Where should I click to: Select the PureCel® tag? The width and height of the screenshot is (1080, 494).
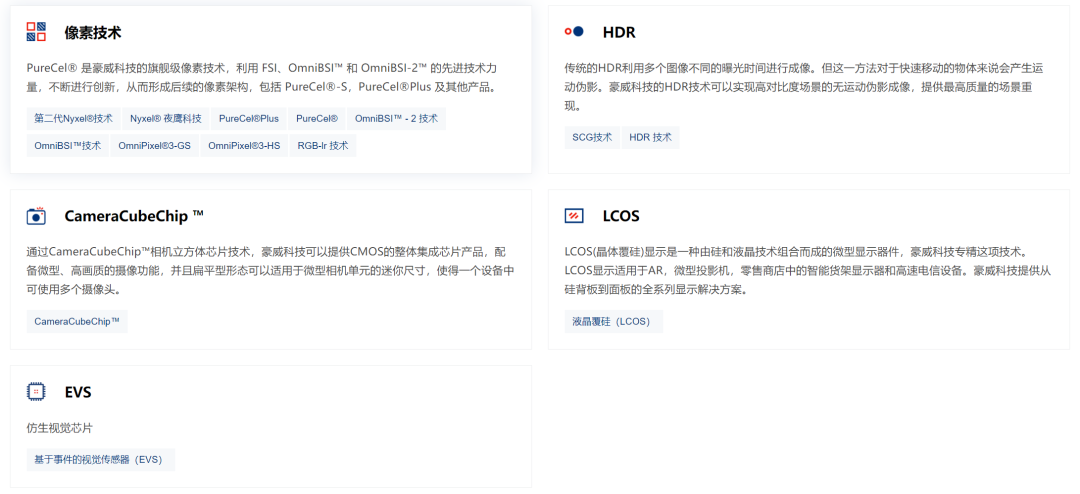pos(317,119)
